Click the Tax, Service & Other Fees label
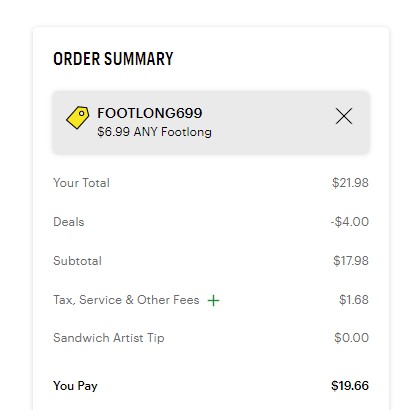 pyautogui.click(x=126, y=300)
